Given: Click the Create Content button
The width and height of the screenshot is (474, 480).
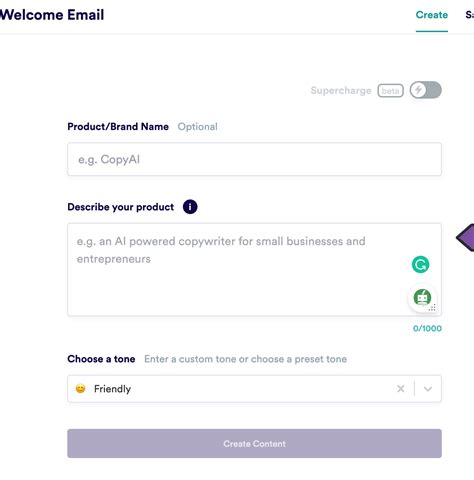Looking at the screenshot, I should click(254, 443).
